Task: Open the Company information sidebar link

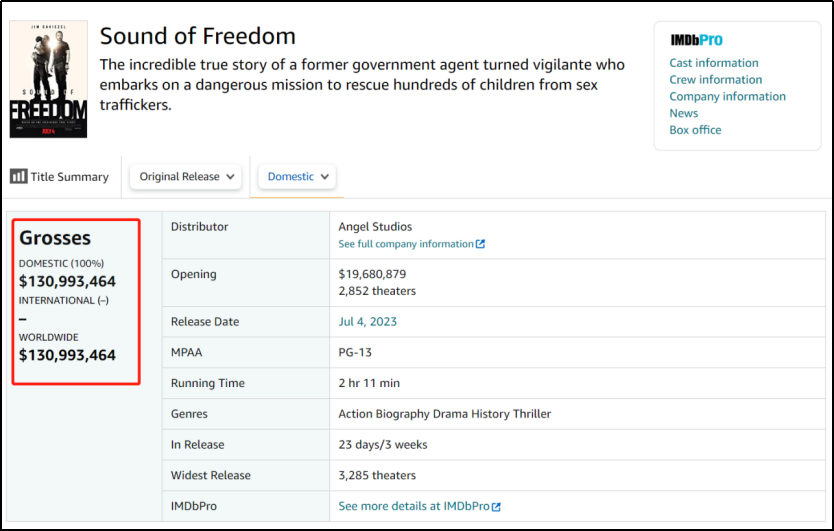Action: pyautogui.click(x=727, y=97)
